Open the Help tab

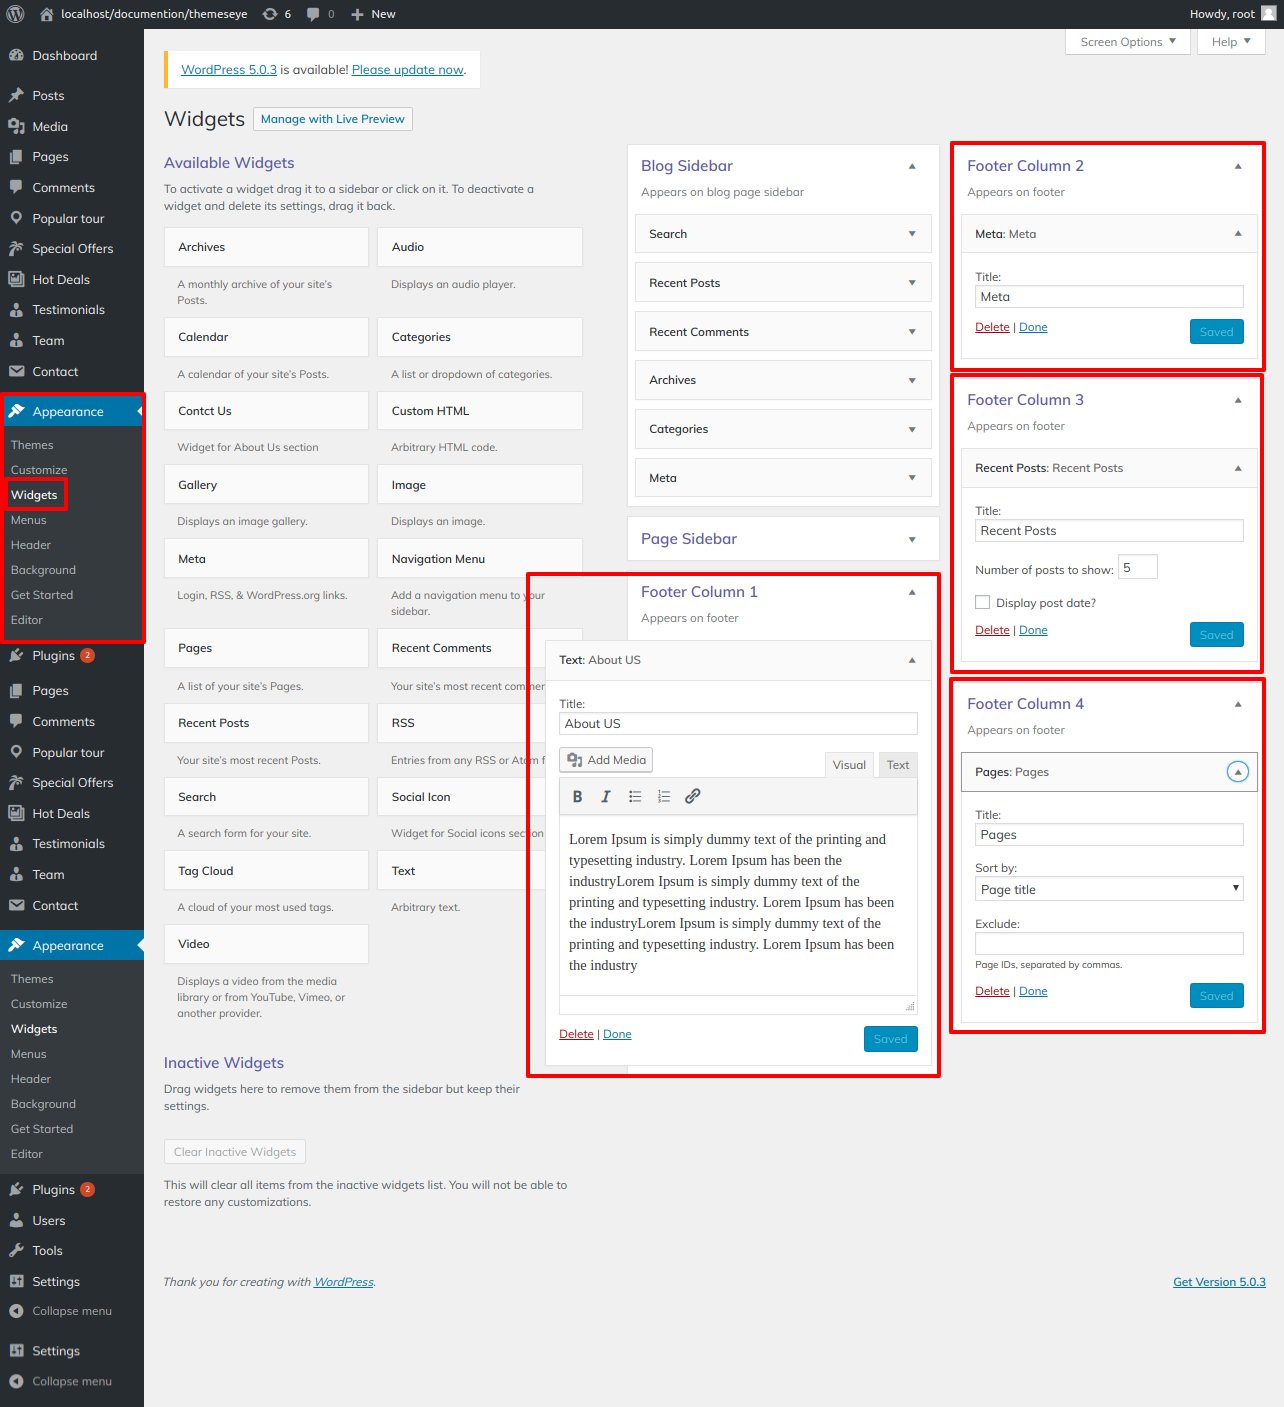[1231, 42]
